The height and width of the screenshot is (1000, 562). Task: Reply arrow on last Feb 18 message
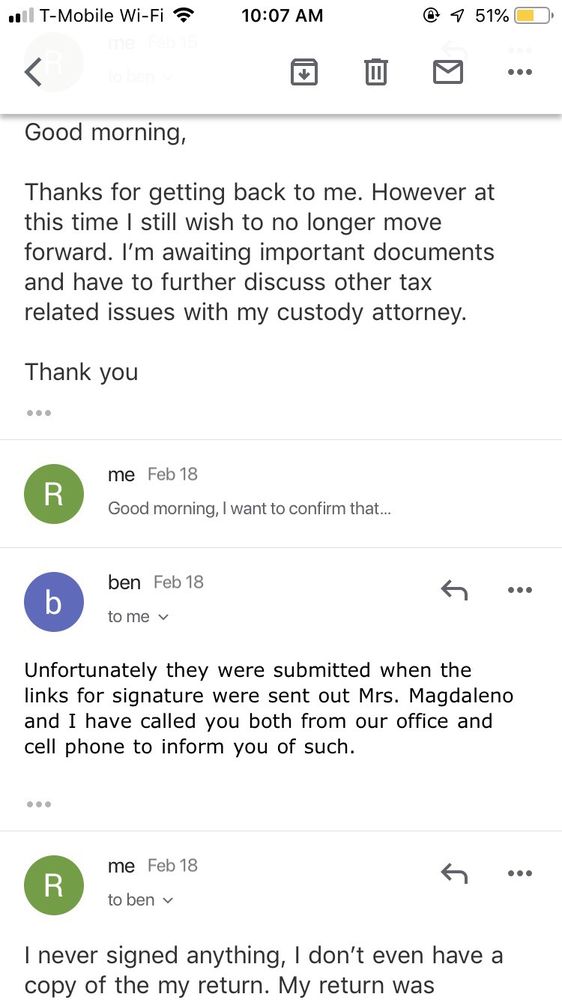click(x=454, y=874)
